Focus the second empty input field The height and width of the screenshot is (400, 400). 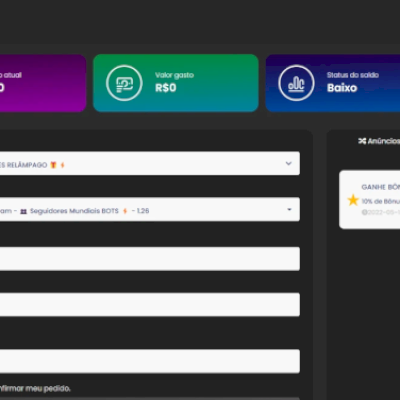[150, 305]
